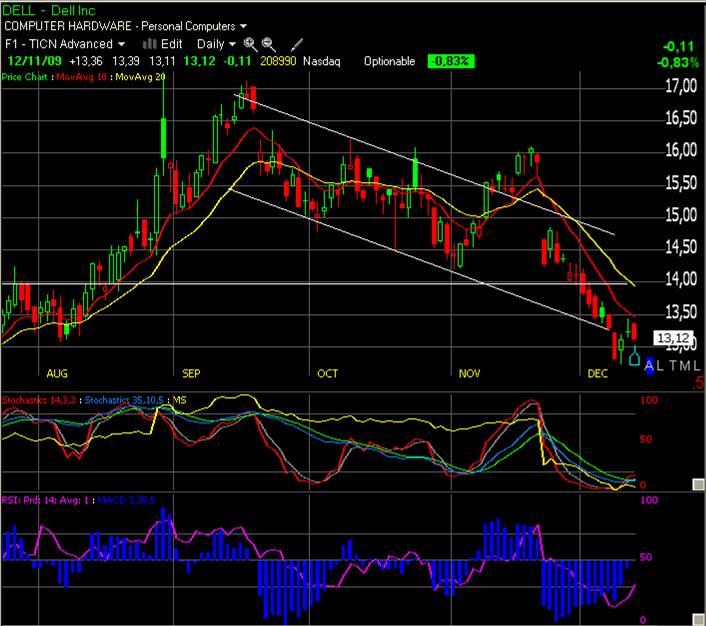Click the blue MACD indicator label

tap(126, 500)
